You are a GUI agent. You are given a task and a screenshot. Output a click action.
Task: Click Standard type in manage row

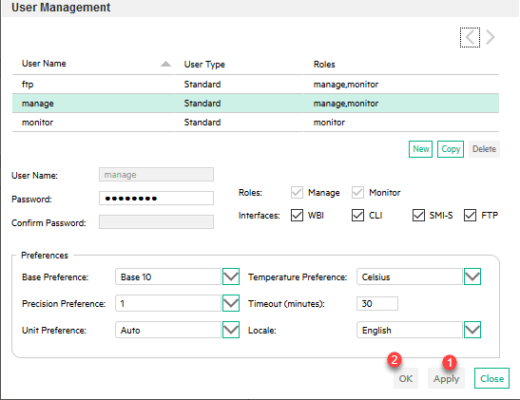coord(202,103)
